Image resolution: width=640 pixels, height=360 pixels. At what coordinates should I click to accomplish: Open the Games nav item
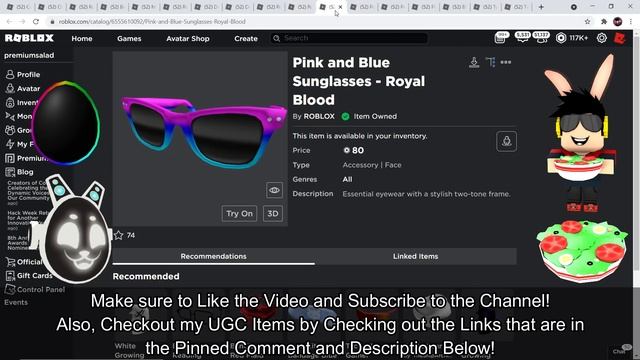[x=129, y=38]
